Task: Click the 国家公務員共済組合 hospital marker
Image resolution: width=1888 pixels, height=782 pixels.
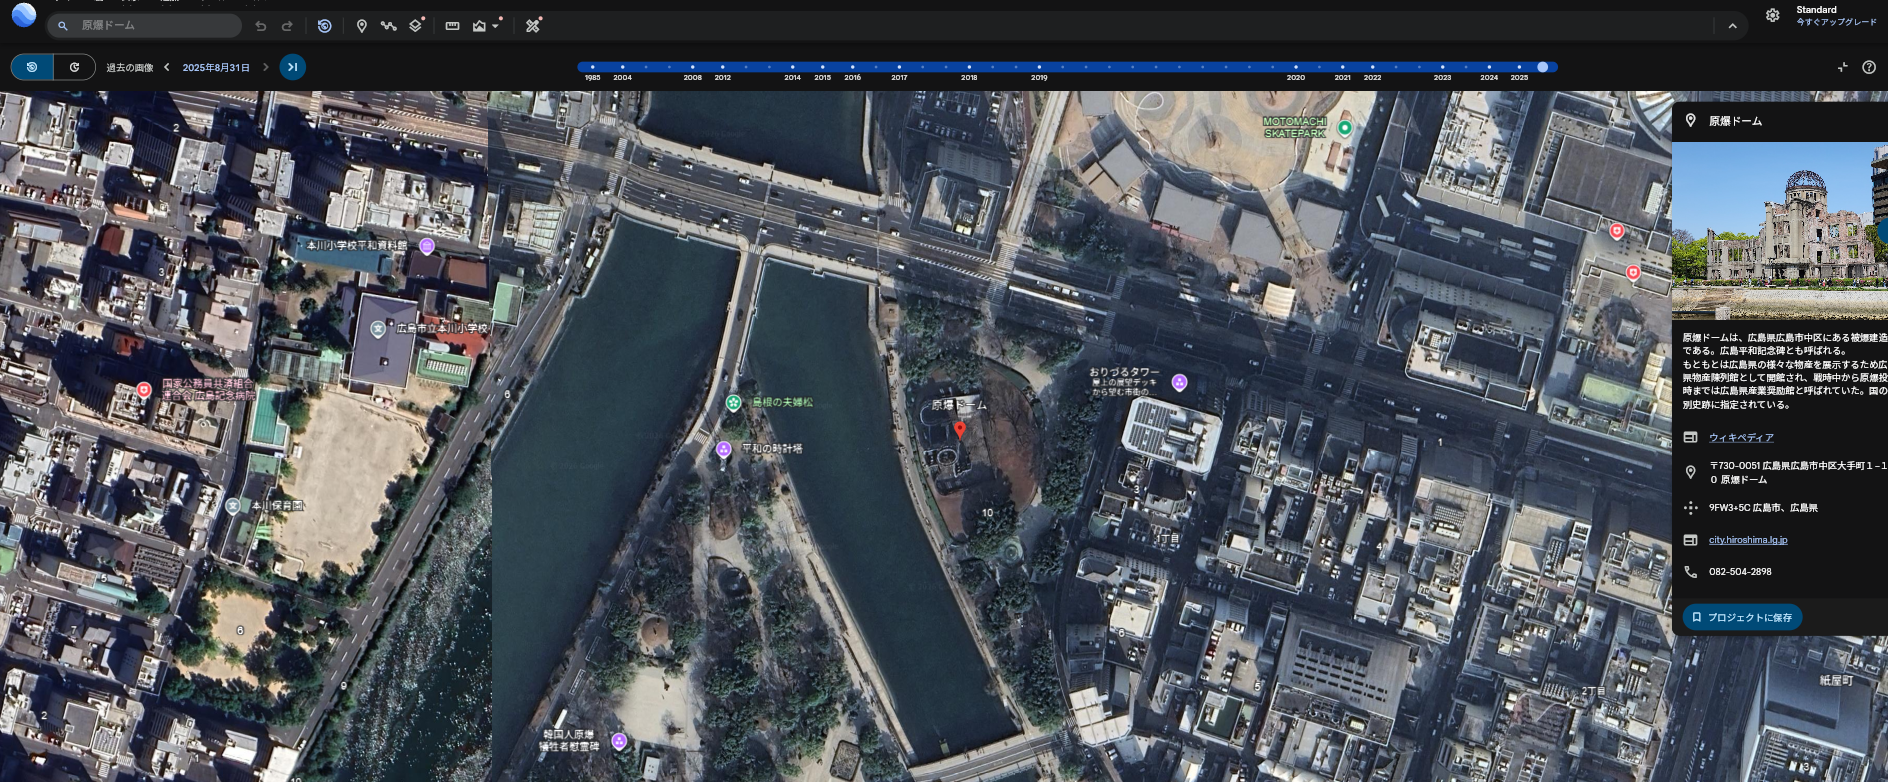Action: tap(144, 389)
